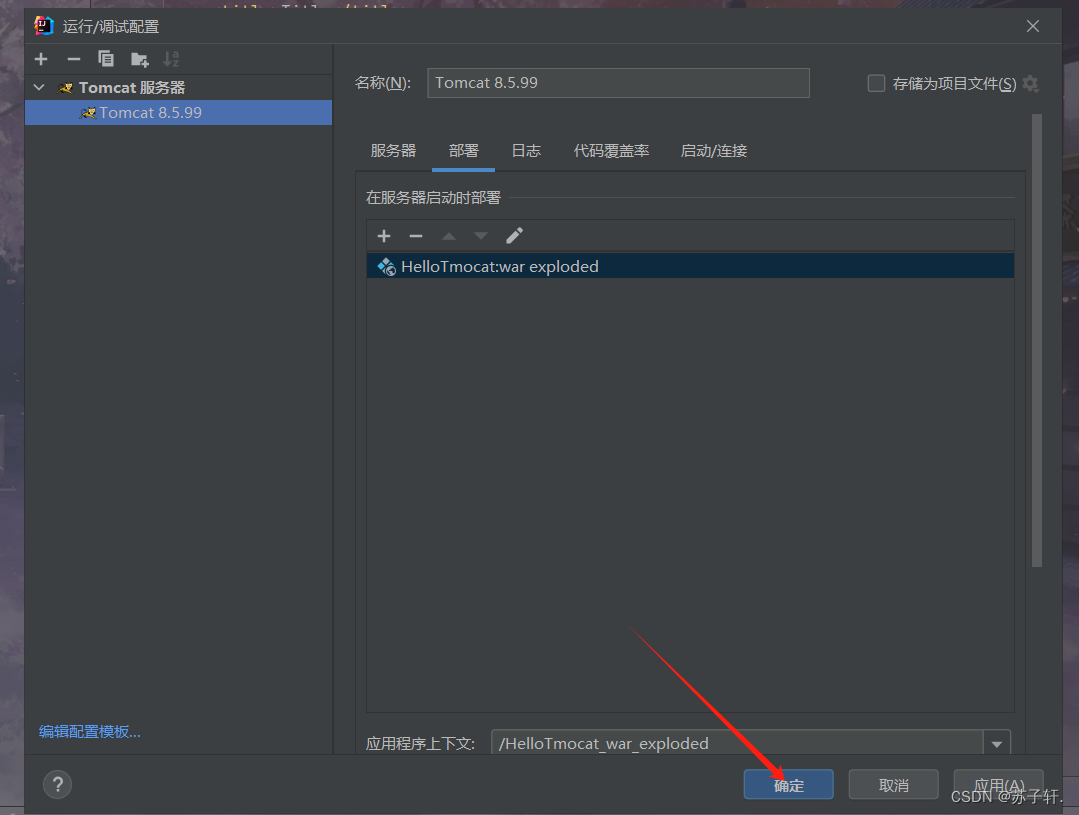Move deployment artifact up
Image resolution: width=1079 pixels, height=815 pixels.
(449, 236)
